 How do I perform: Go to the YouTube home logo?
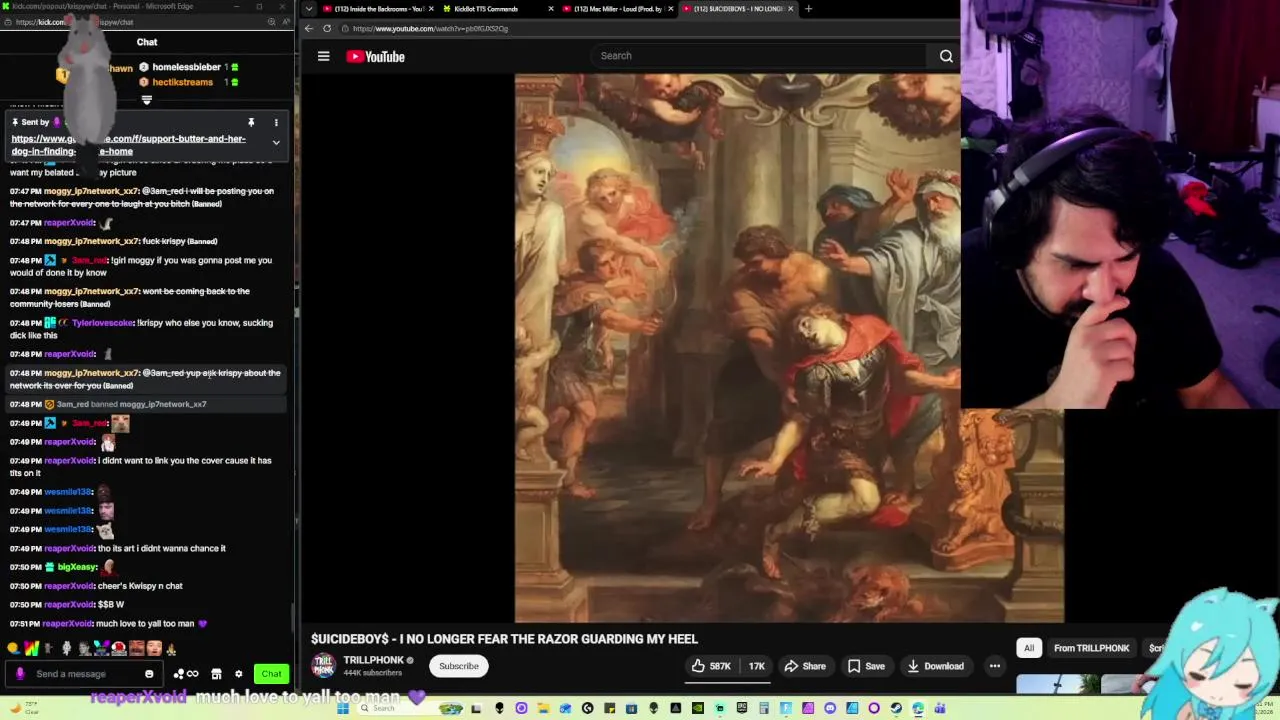(375, 57)
